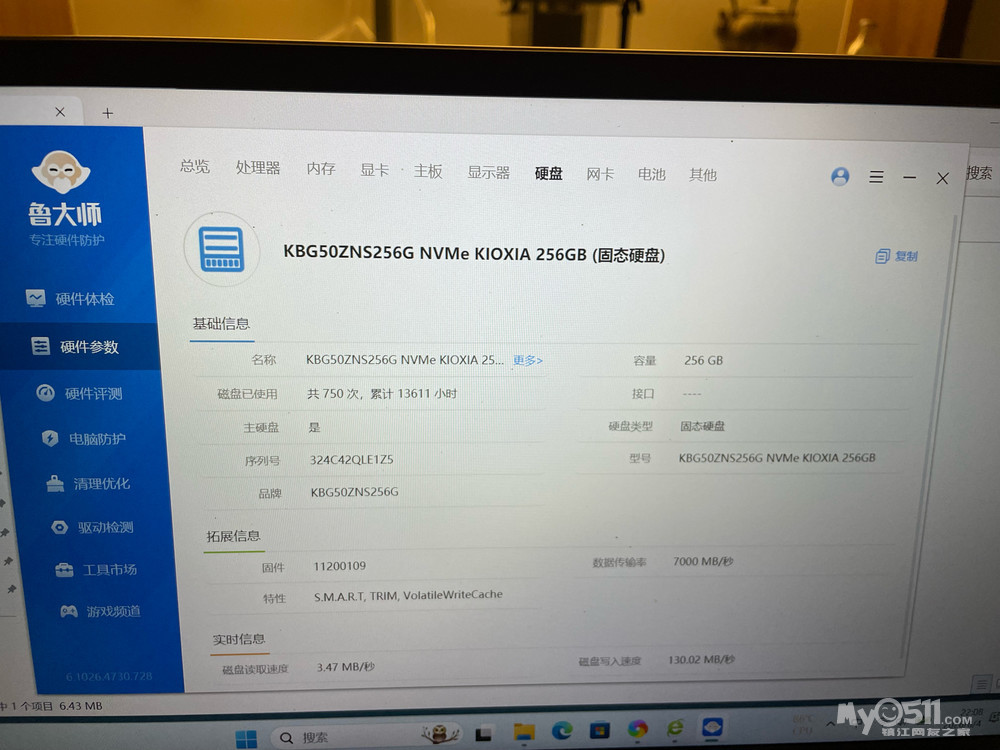
Task: Switch to the 显示器 tab
Action: (489, 172)
